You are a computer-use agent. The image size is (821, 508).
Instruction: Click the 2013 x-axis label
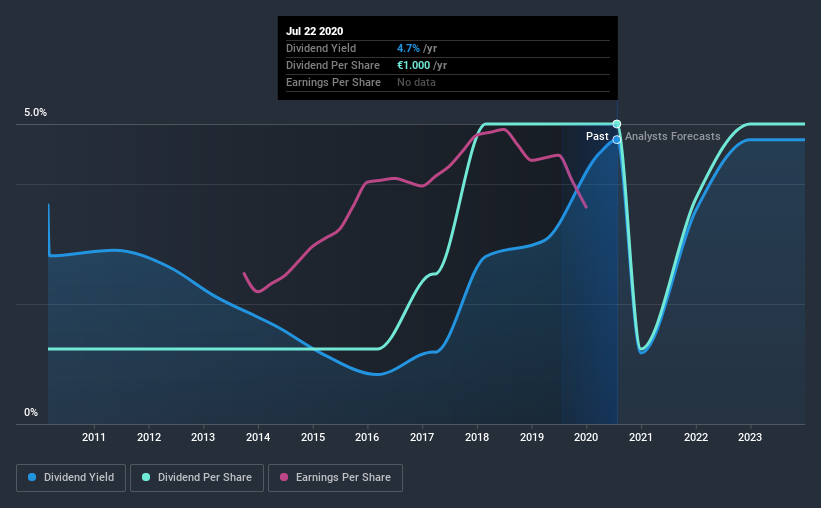pyautogui.click(x=203, y=437)
